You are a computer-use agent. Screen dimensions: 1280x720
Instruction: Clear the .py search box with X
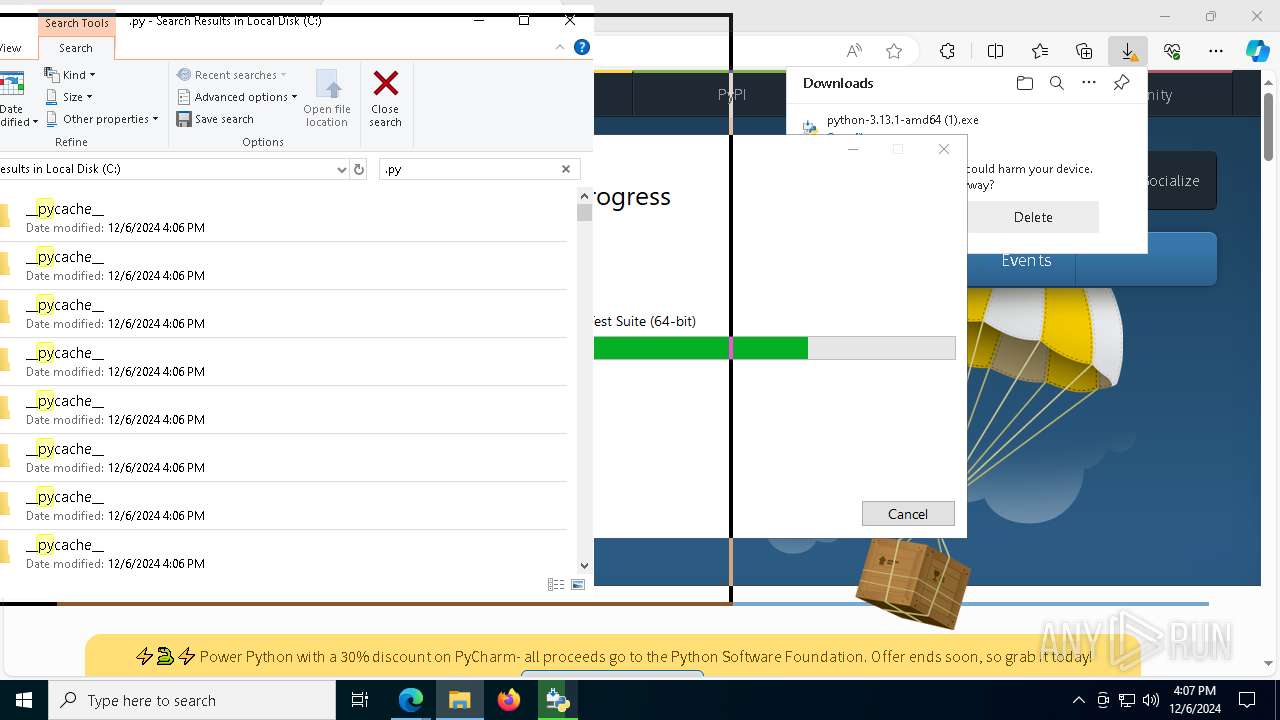(x=566, y=169)
